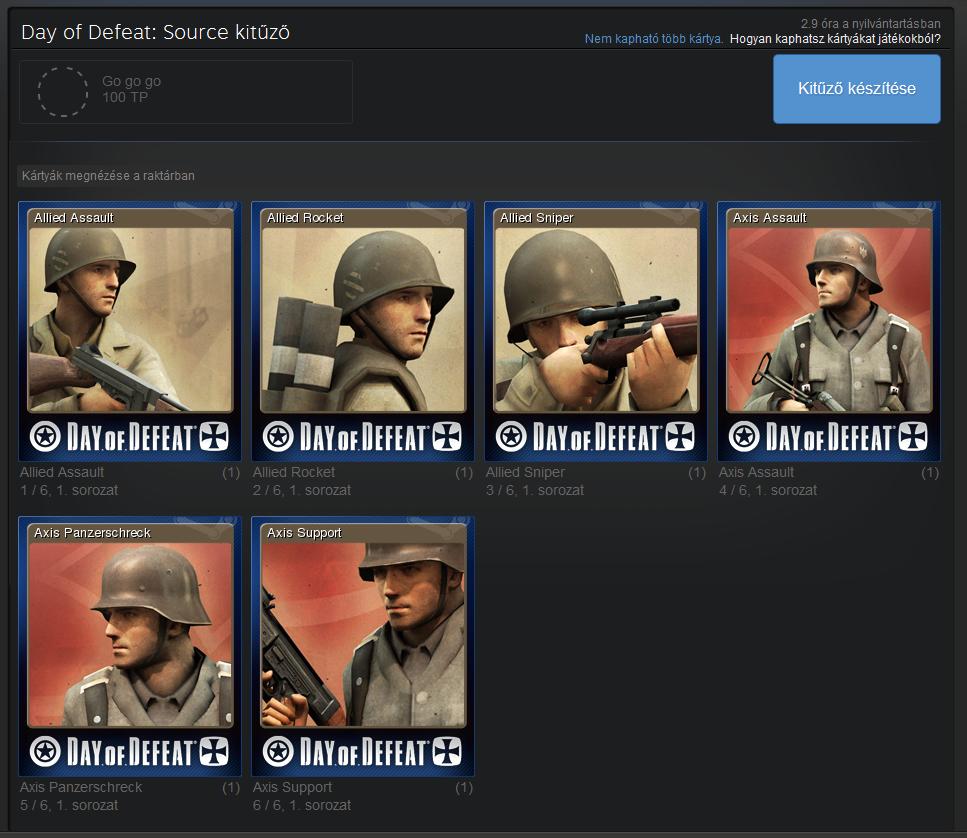
Task: Click the Axis Support title bar on card
Action: [x=363, y=533]
